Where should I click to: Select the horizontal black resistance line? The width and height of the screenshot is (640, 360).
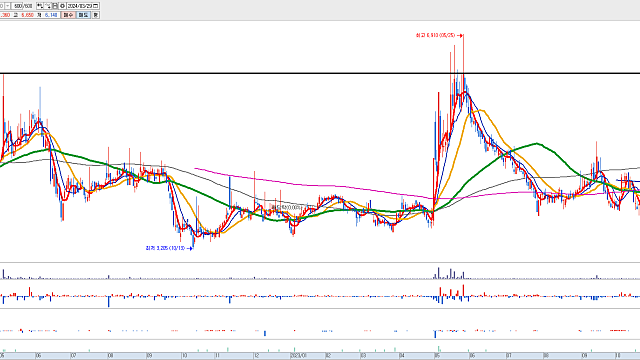coord(320,73)
